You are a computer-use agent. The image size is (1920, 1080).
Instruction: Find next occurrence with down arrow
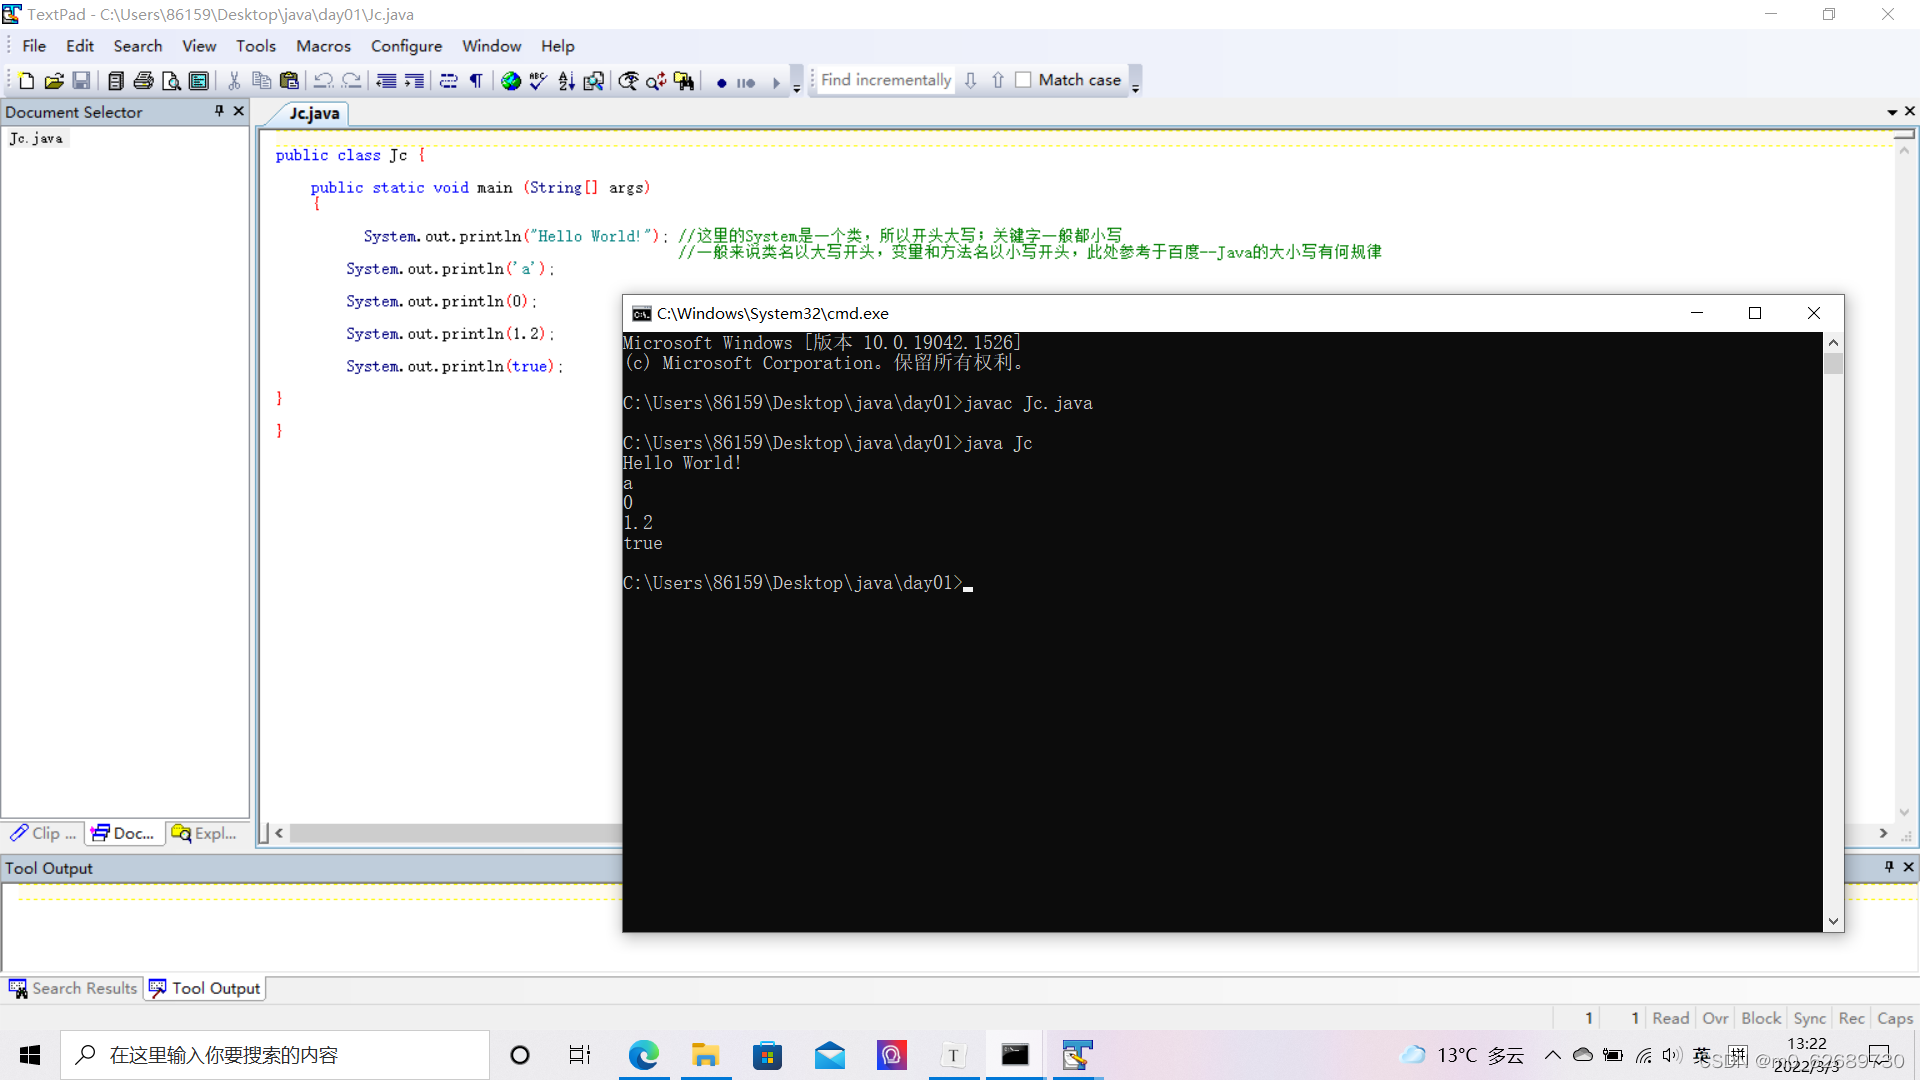coord(970,80)
